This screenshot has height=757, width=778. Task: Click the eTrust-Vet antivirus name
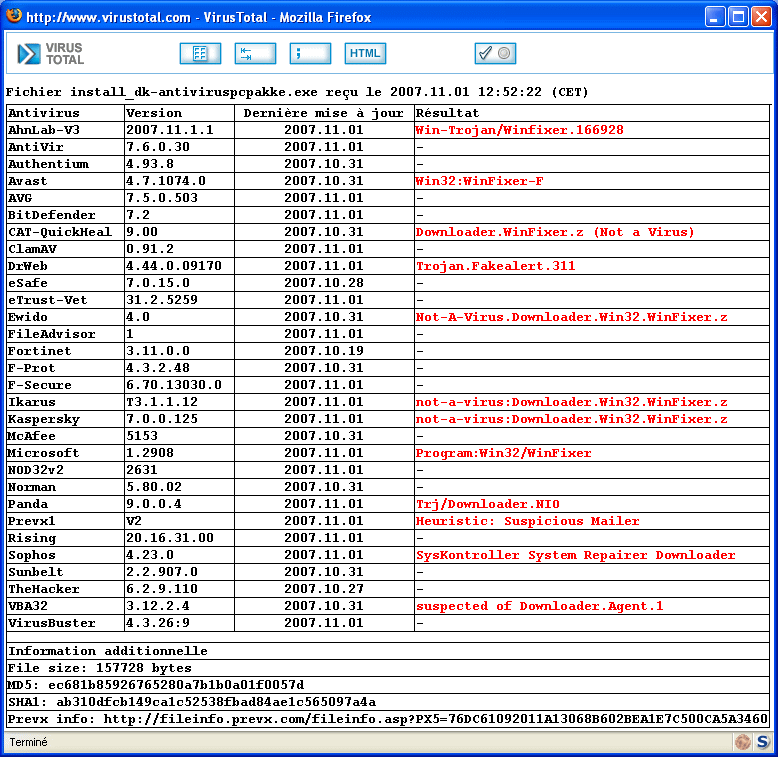[x=48, y=300]
